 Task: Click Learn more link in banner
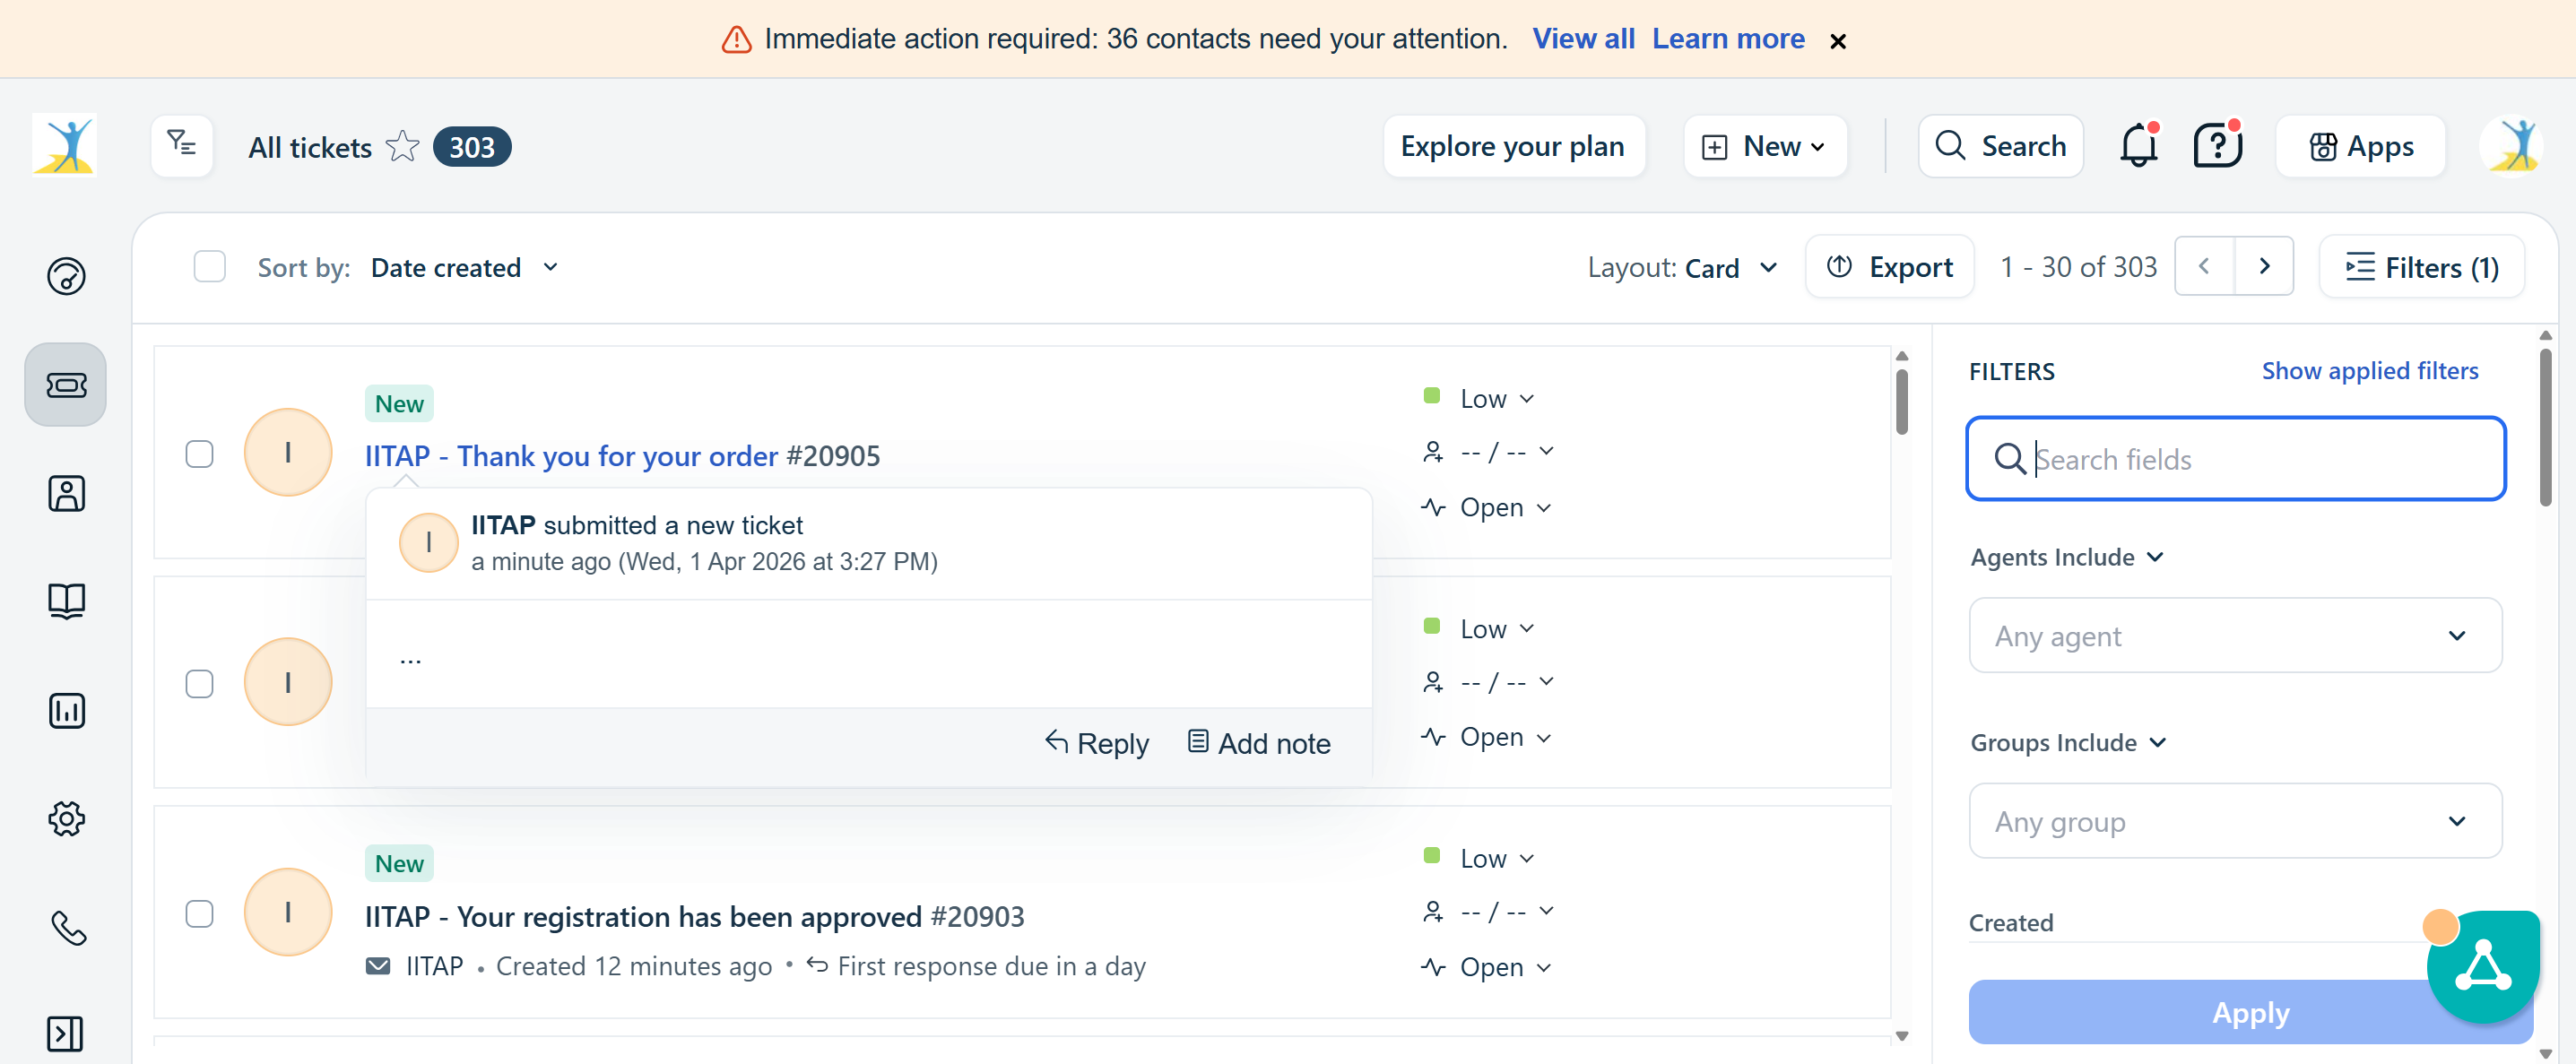coord(1728,38)
